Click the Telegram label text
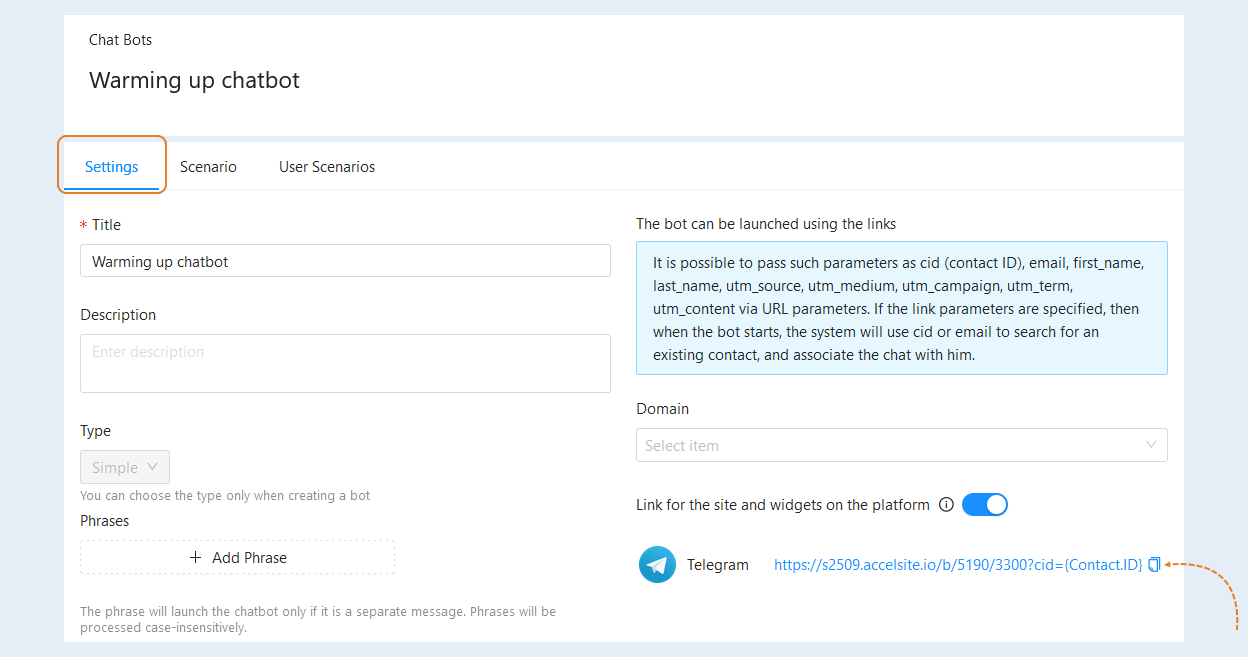 (x=717, y=565)
